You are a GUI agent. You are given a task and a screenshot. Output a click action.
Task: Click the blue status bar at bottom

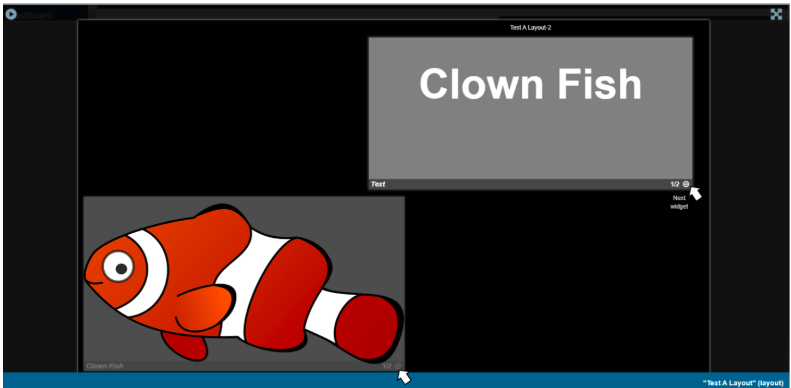pyautogui.click(x=396, y=380)
